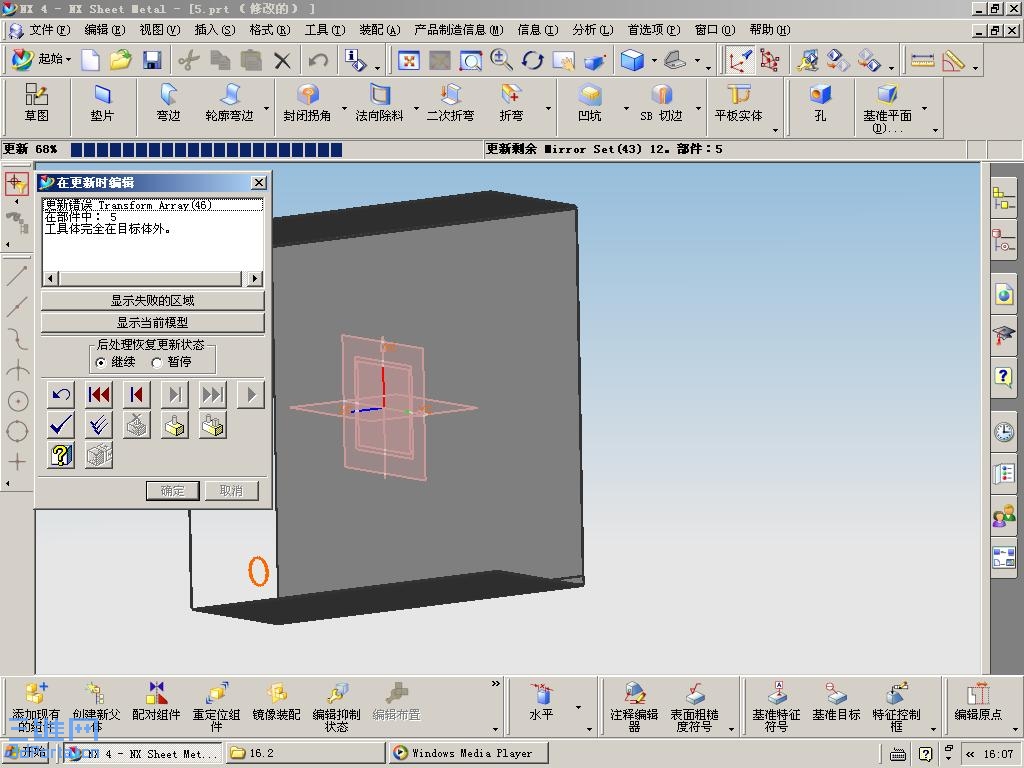Click the accept checkmark icon in dialog
This screenshot has height=768, width=1024.
pyautogui.click(x=61, y=425)
